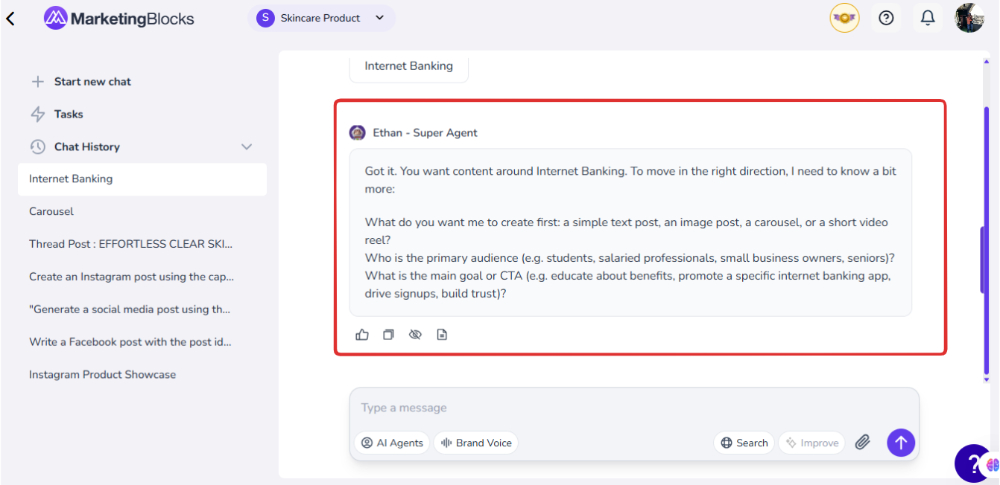Click the vertical scrollbar on the chat panel
Viewport: 1000px width, 485px height.
click(985, 260)
